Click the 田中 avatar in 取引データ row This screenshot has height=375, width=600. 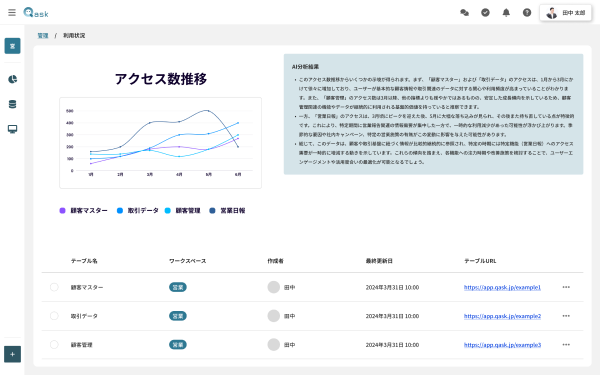click(x=274, y=316)
